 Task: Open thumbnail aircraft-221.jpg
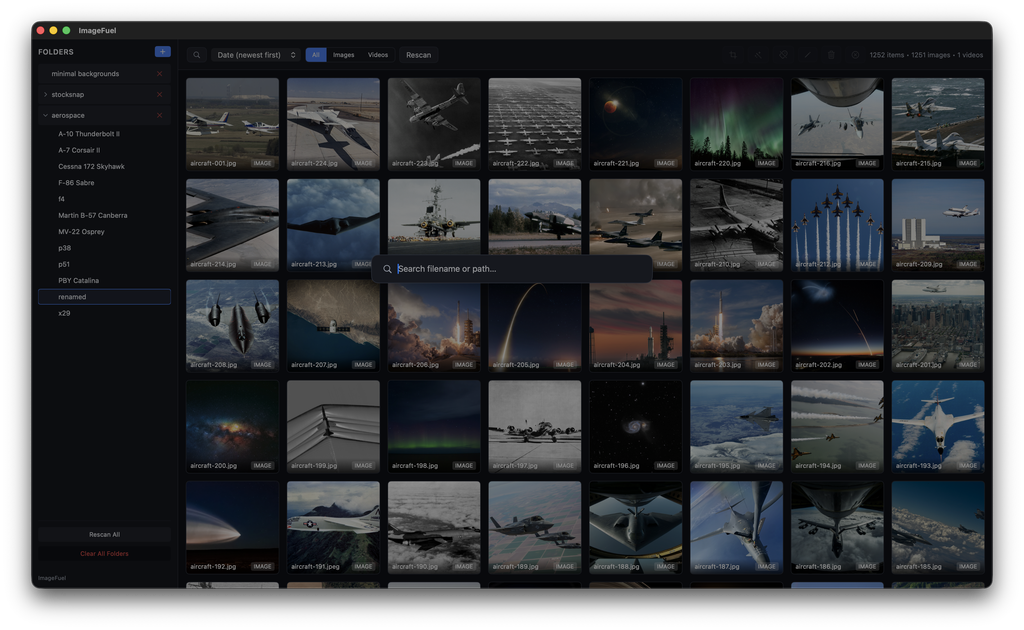click(635, 124)
